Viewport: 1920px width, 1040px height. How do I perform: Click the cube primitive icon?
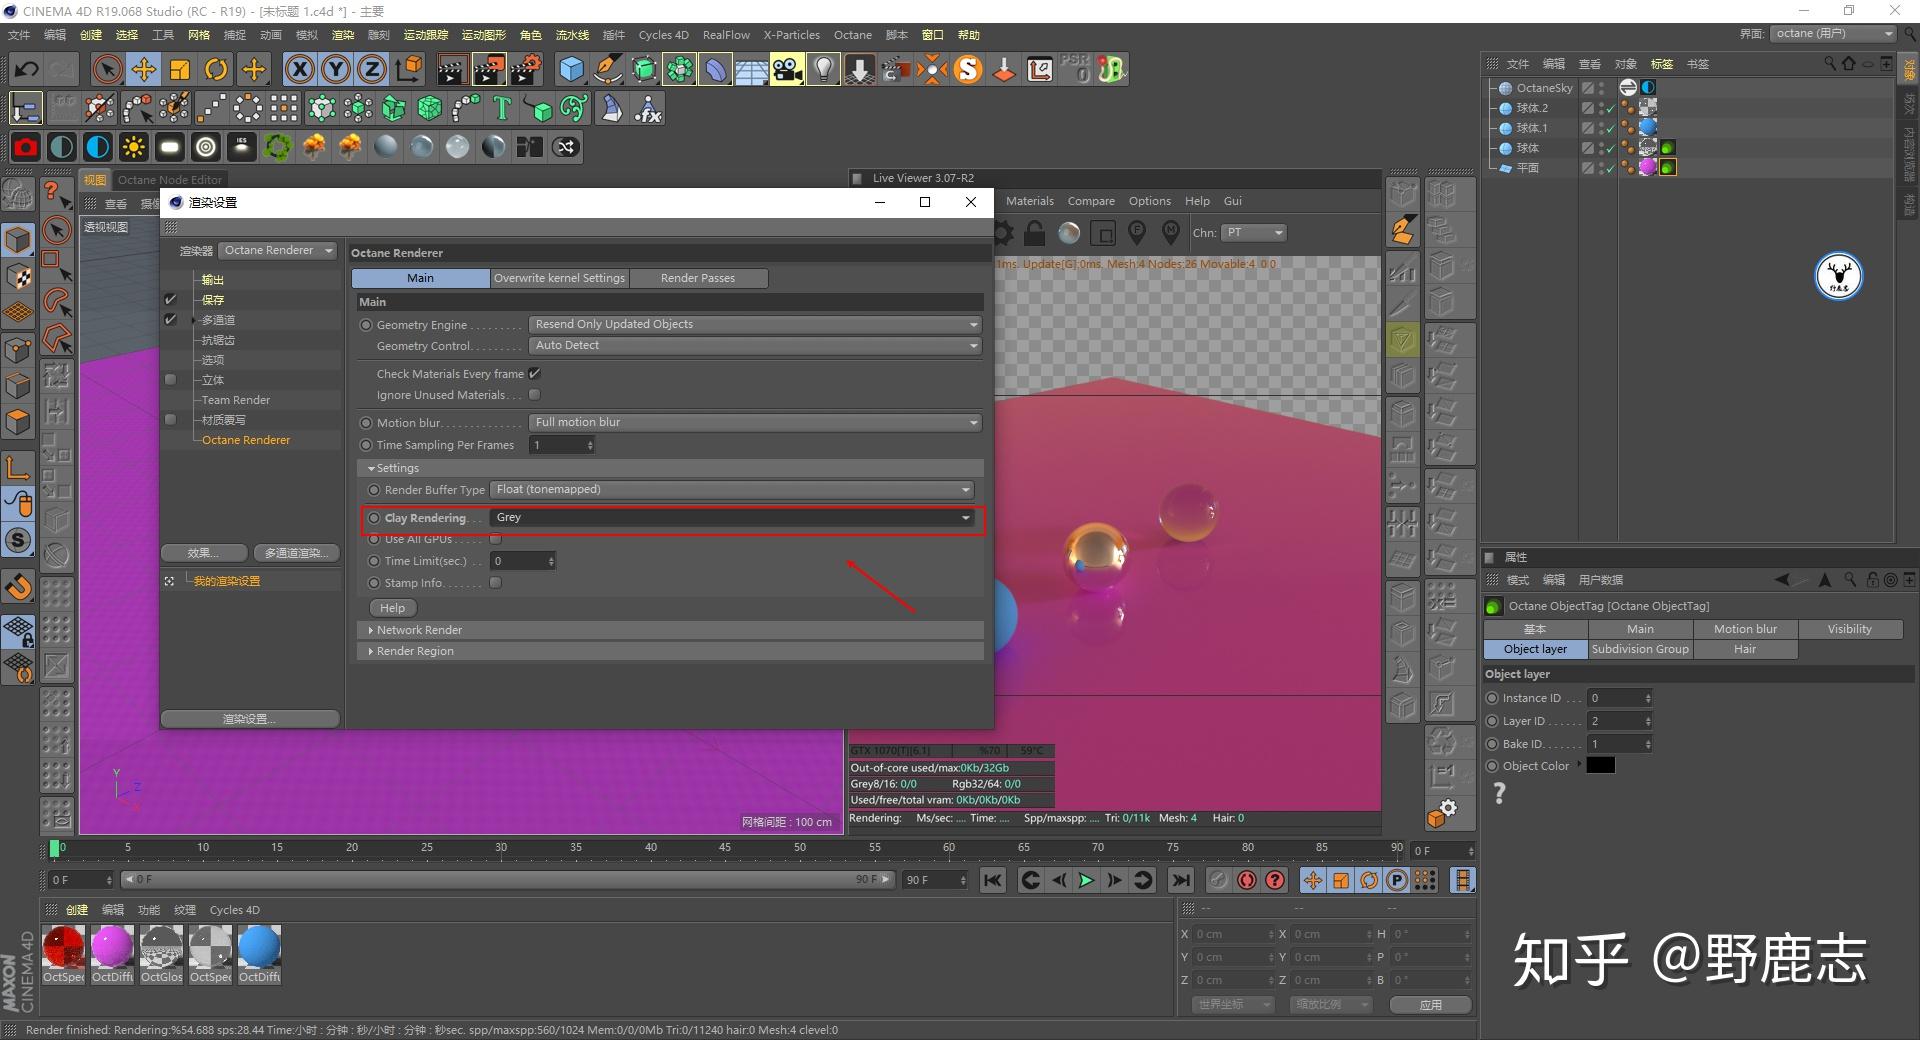571,69
